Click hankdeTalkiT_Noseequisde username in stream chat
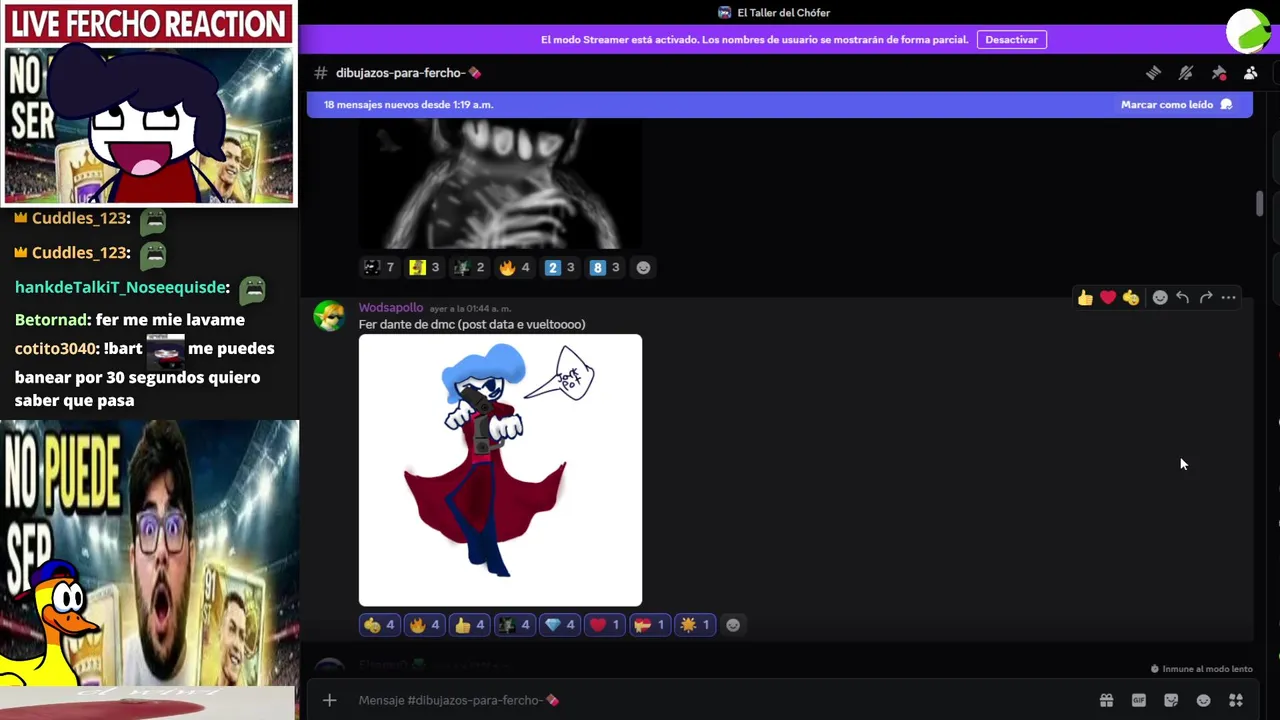 coord(122,287)
